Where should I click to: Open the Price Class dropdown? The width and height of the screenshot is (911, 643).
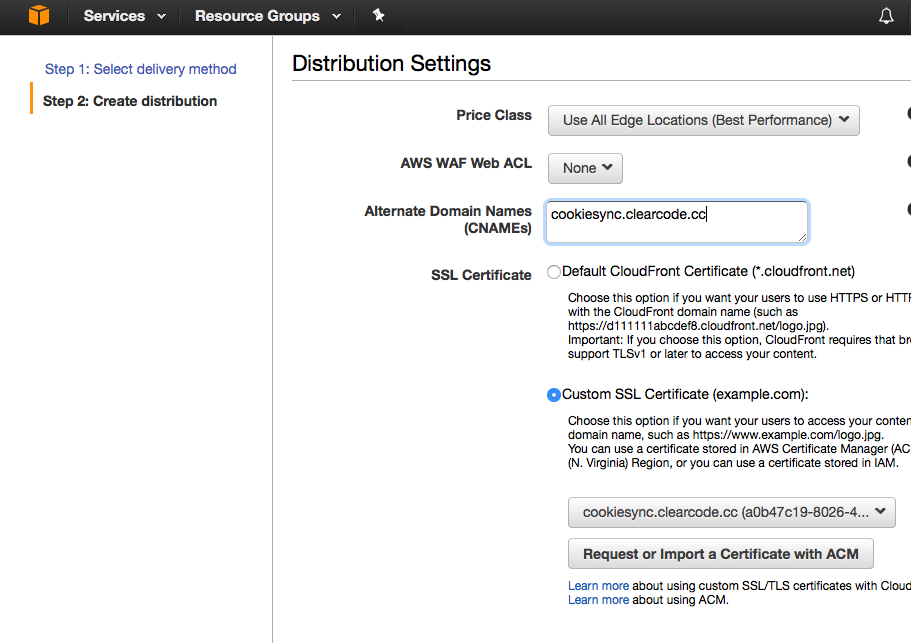pos(704,120)
